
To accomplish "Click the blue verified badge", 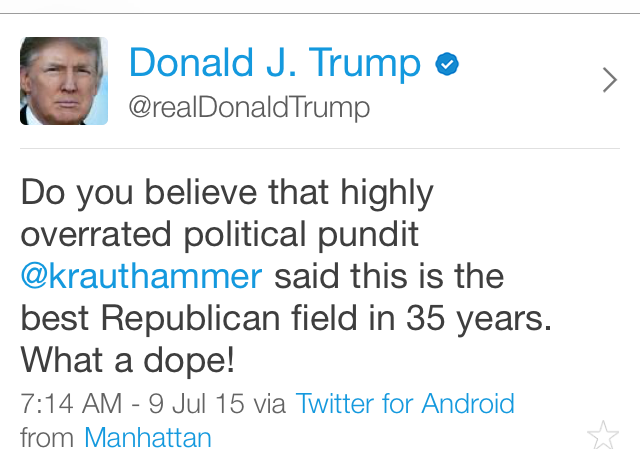I will [x=446, y=66].
